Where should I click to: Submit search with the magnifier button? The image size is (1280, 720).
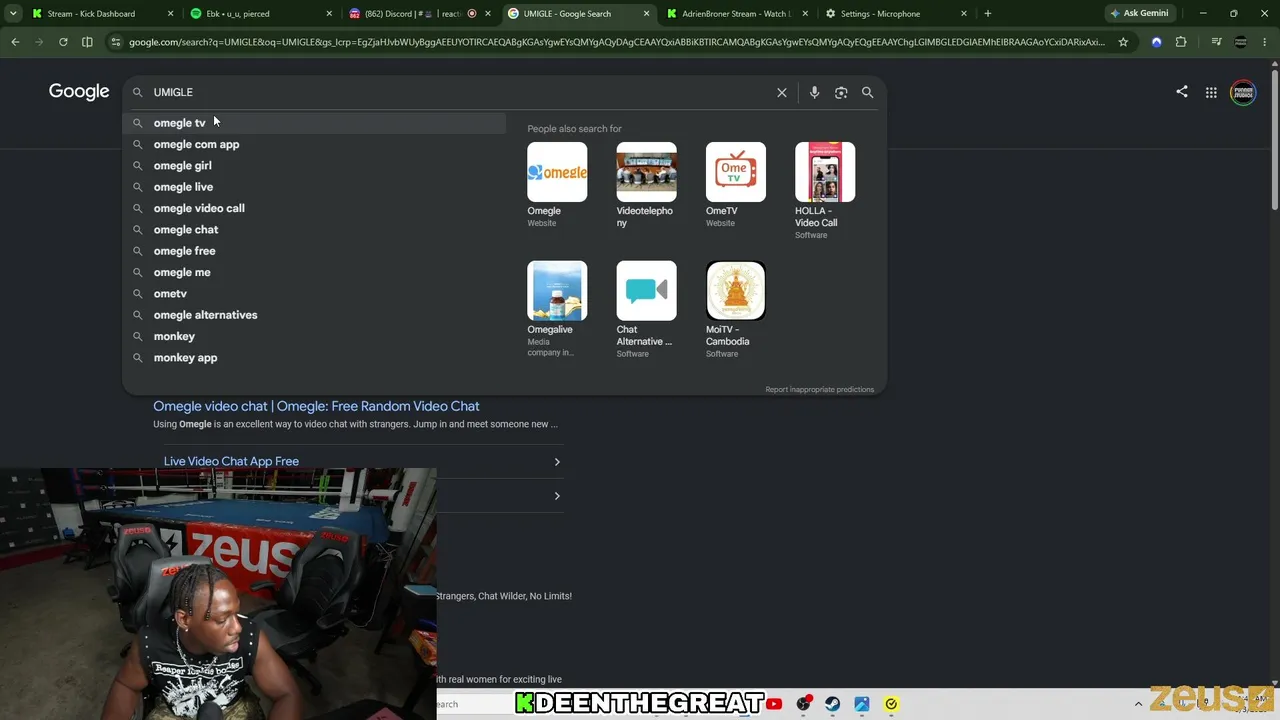[867, 92]
